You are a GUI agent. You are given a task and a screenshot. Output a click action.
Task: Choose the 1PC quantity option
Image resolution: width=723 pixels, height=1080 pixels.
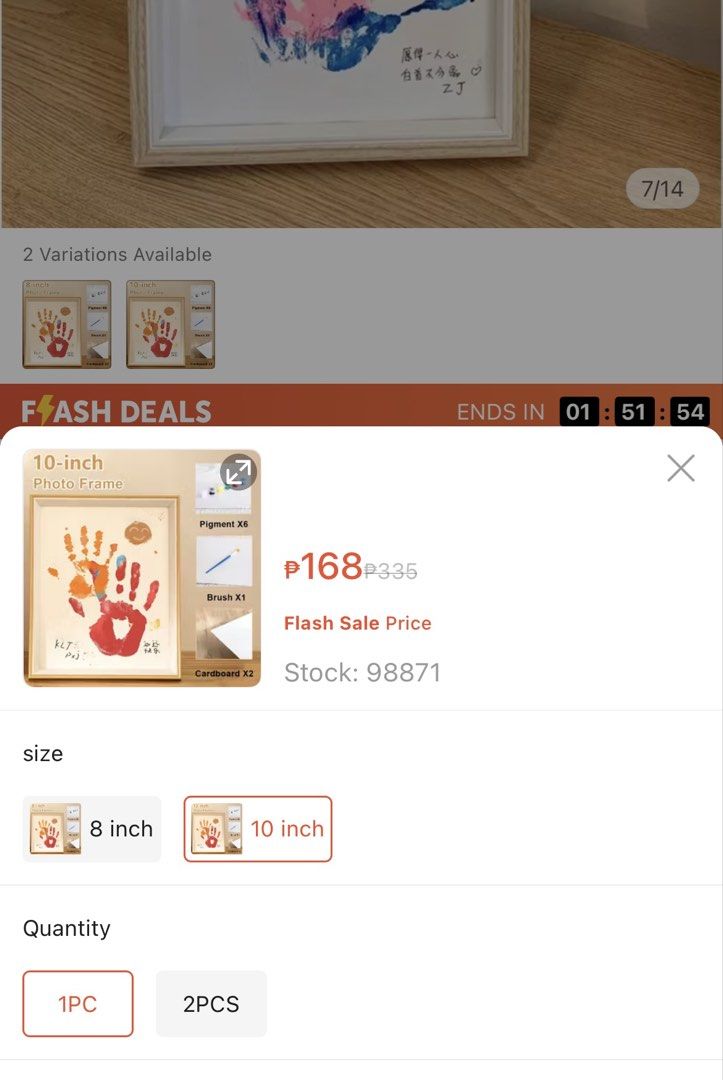(78, 1004)
